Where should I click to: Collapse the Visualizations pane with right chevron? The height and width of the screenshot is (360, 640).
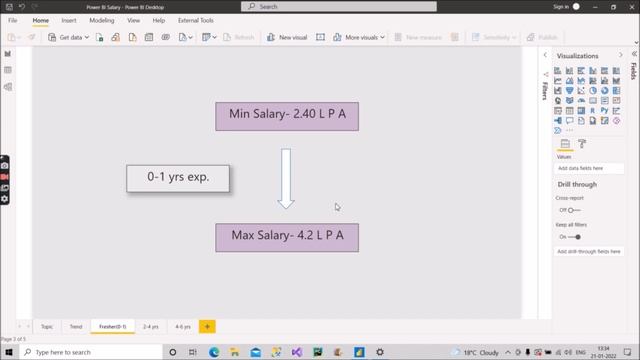click(x=621, y=55)
